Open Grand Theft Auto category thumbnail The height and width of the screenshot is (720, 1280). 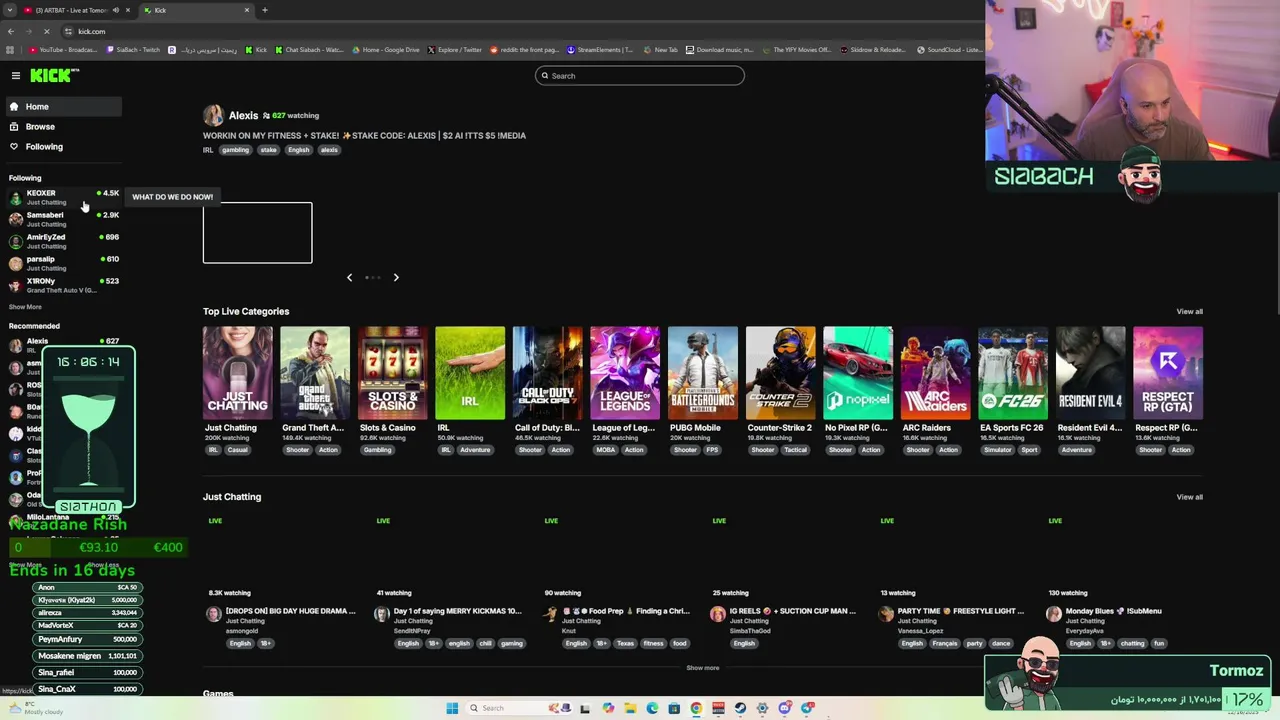[x=315, y=373]
